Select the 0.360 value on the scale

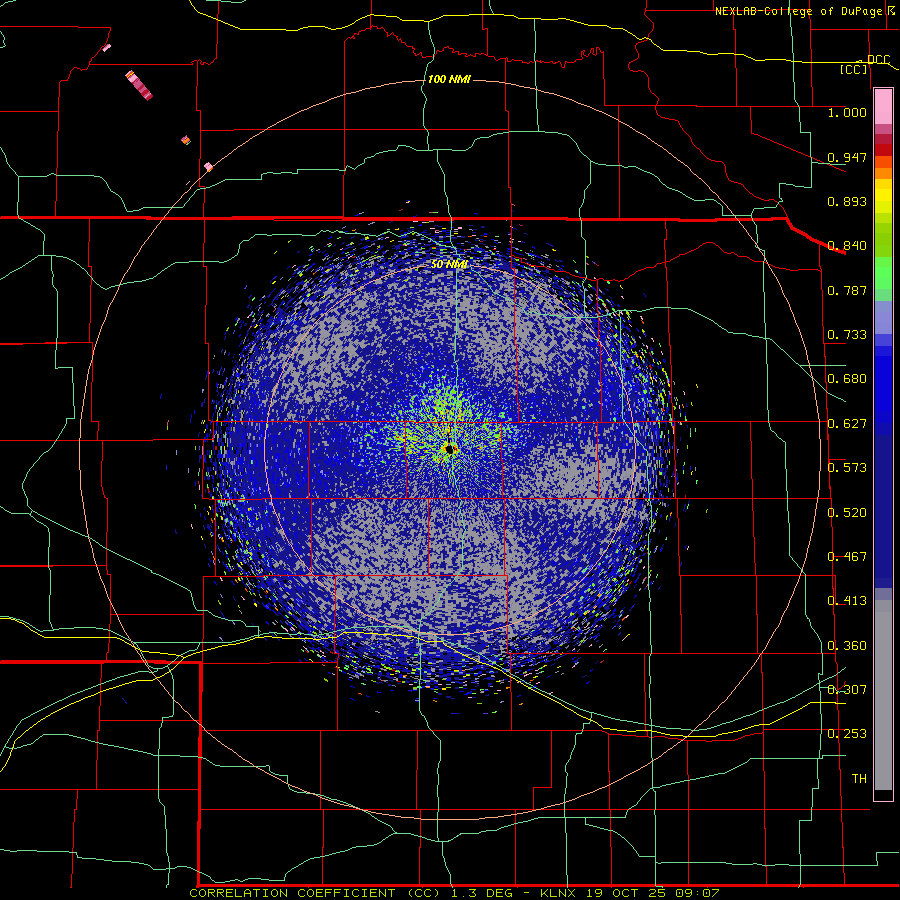(x=847, y=645)
